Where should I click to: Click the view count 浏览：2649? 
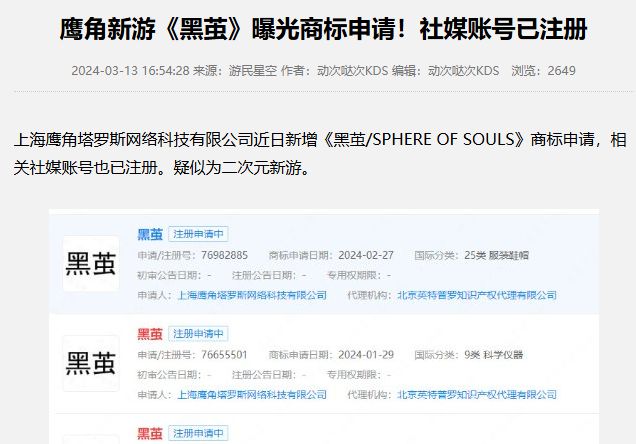pos(543,71)
